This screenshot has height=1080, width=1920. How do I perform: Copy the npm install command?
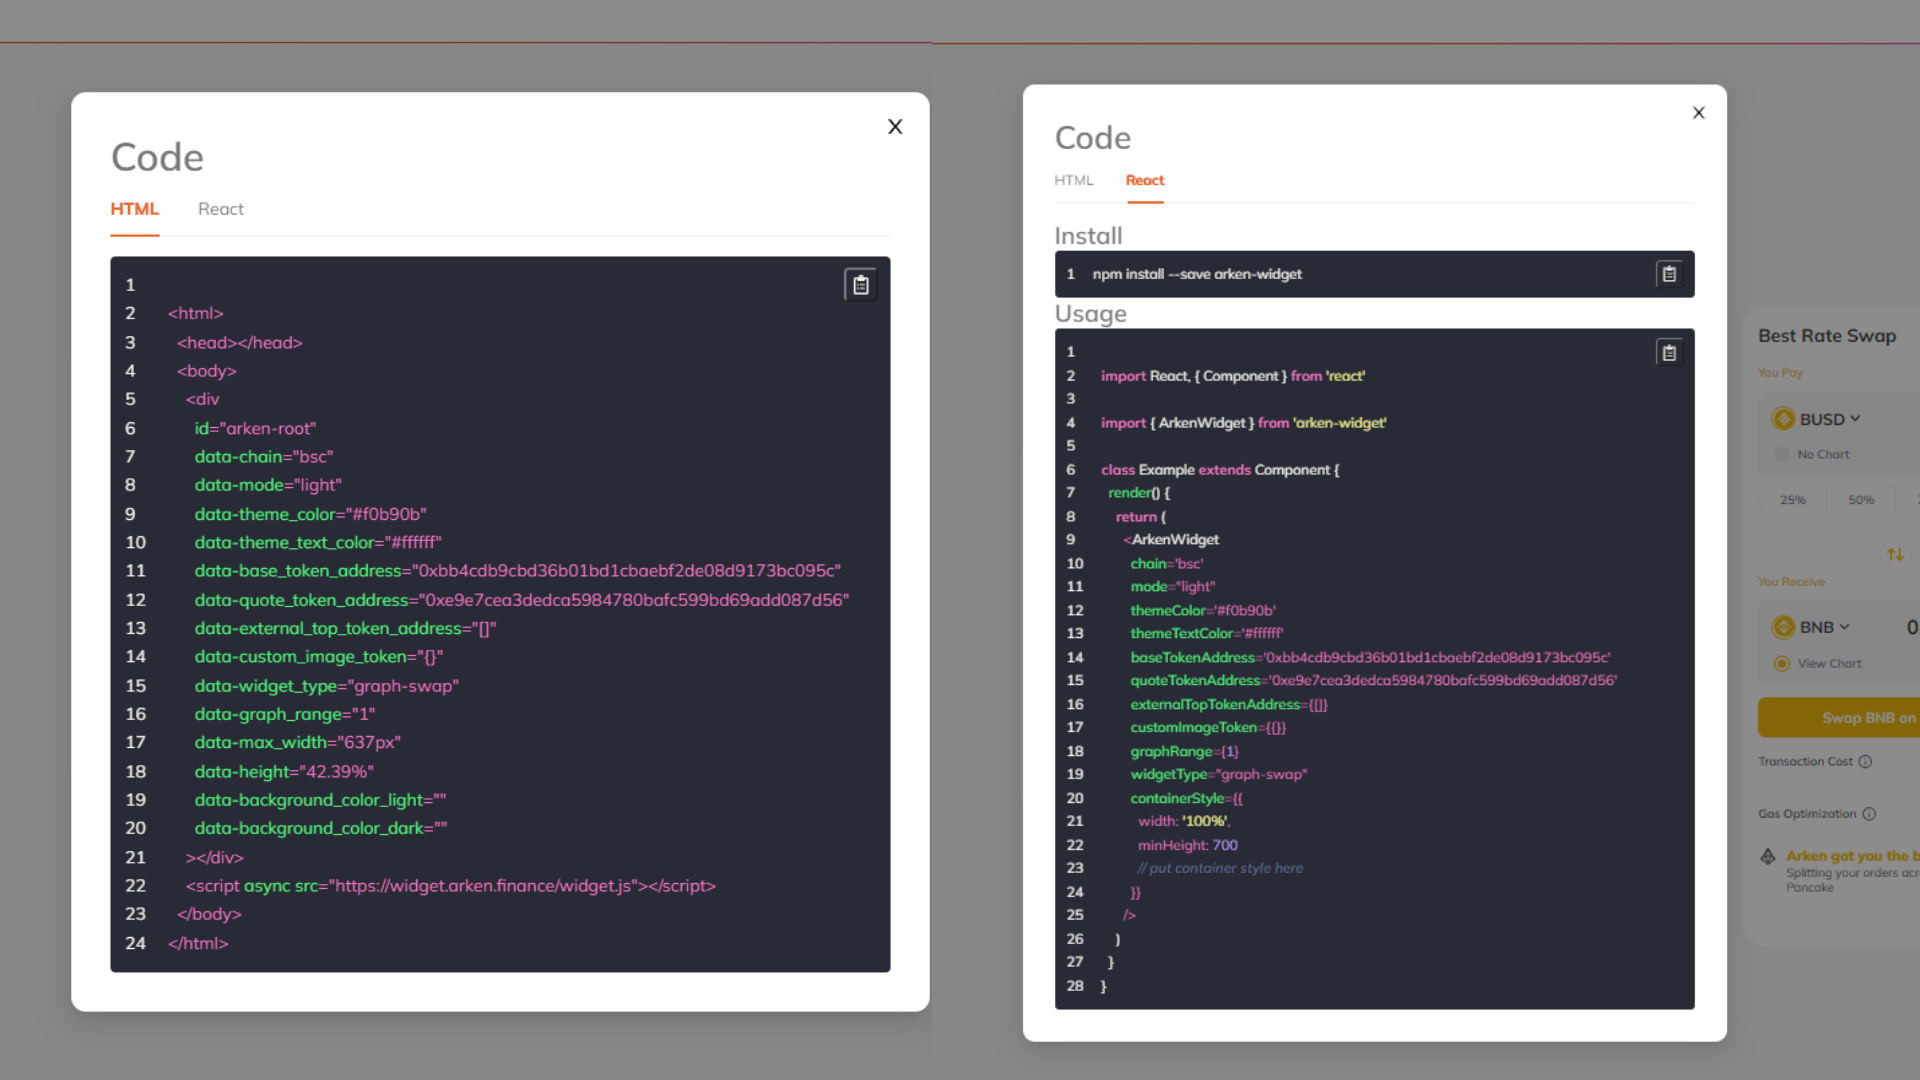coord(1669,274)
